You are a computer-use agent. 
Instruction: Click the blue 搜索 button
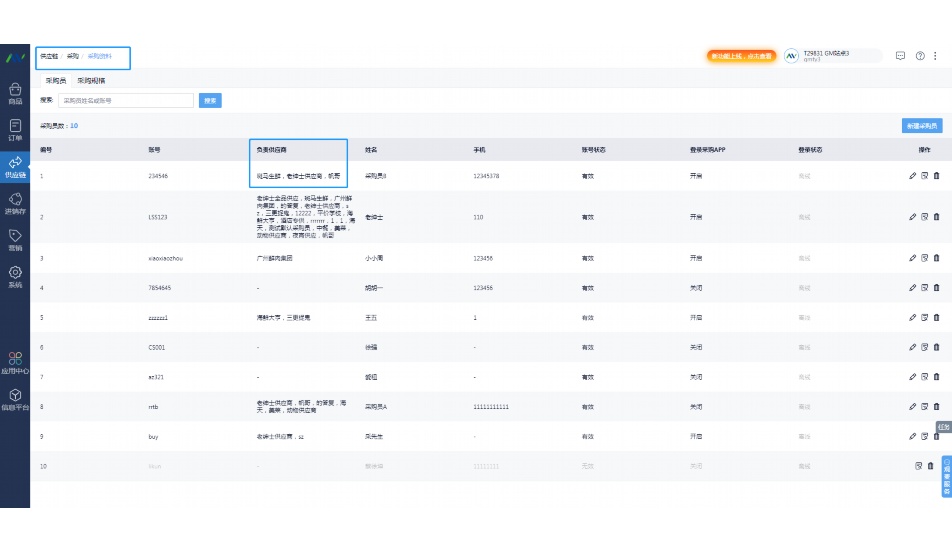[210, 100]
